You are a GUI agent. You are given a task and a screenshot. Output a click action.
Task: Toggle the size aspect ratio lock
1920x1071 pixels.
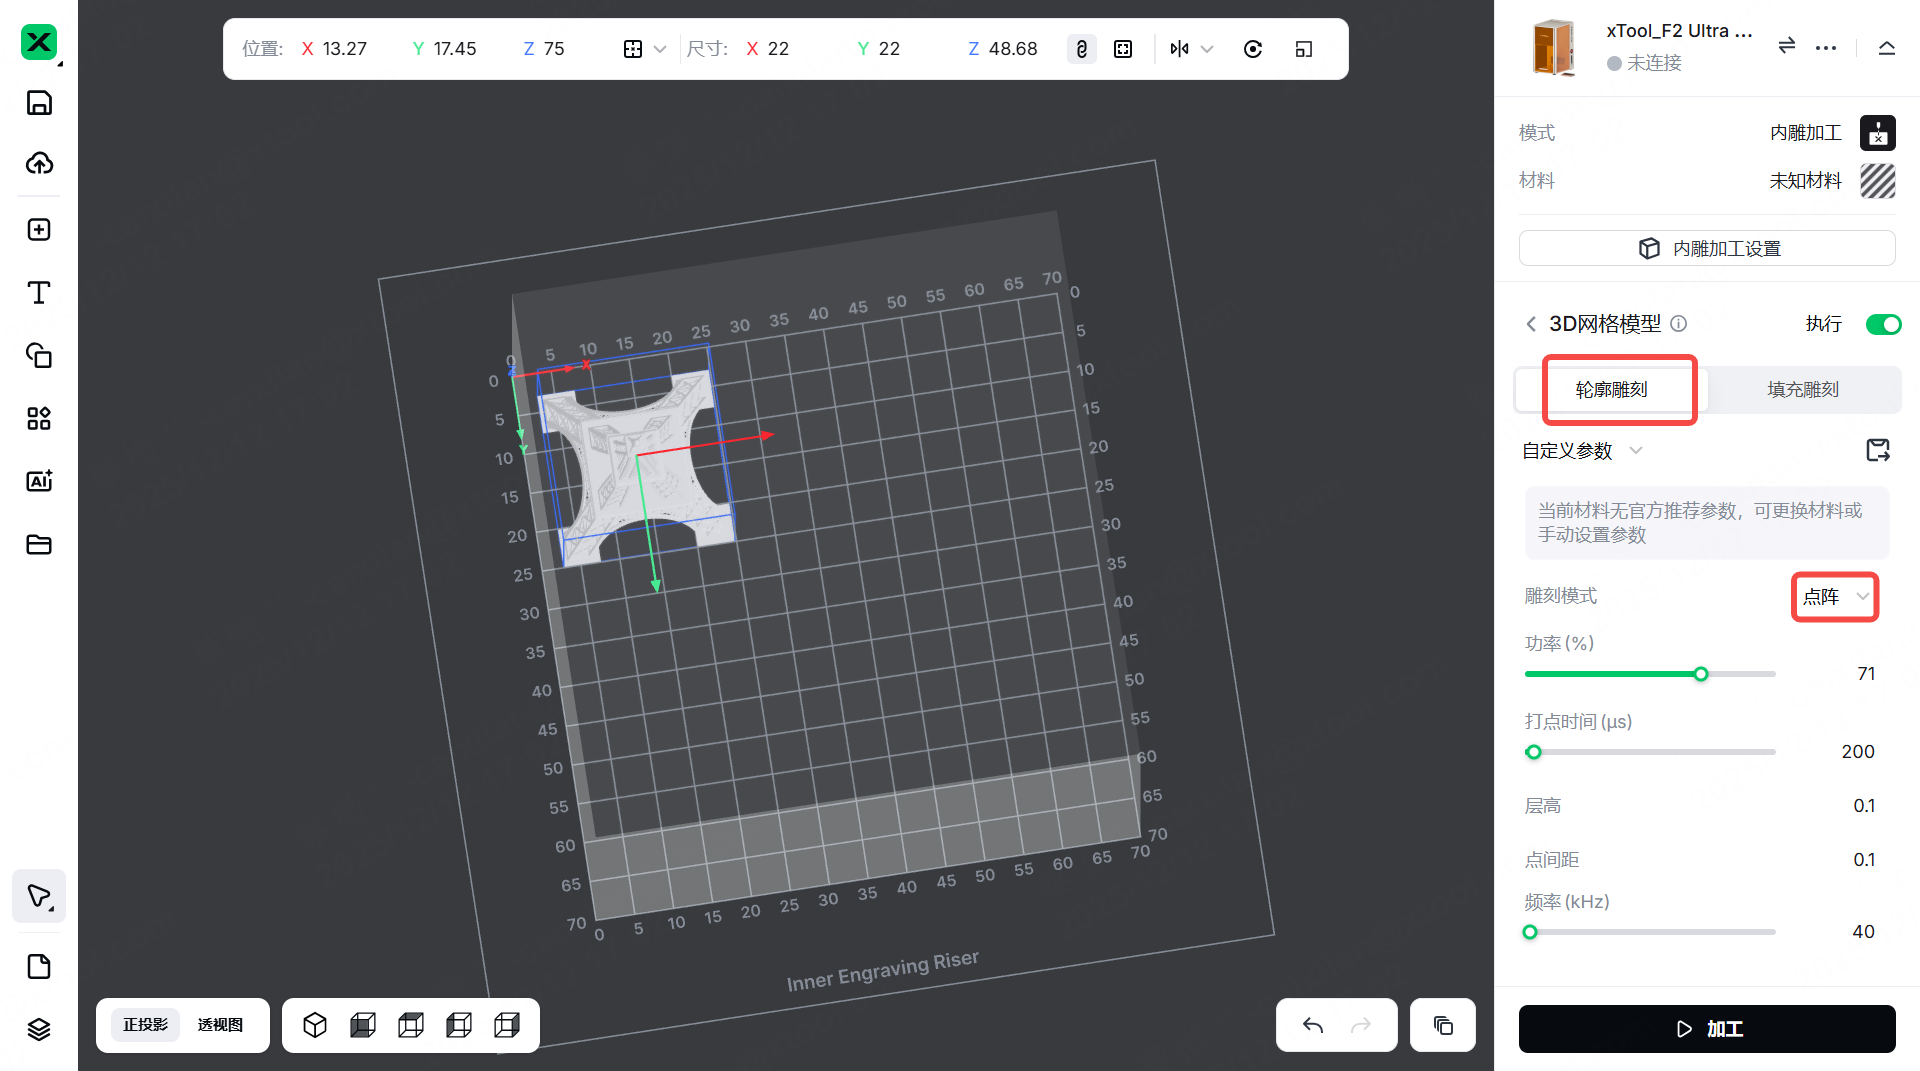pyautogui.click(x=1081, y=49)
